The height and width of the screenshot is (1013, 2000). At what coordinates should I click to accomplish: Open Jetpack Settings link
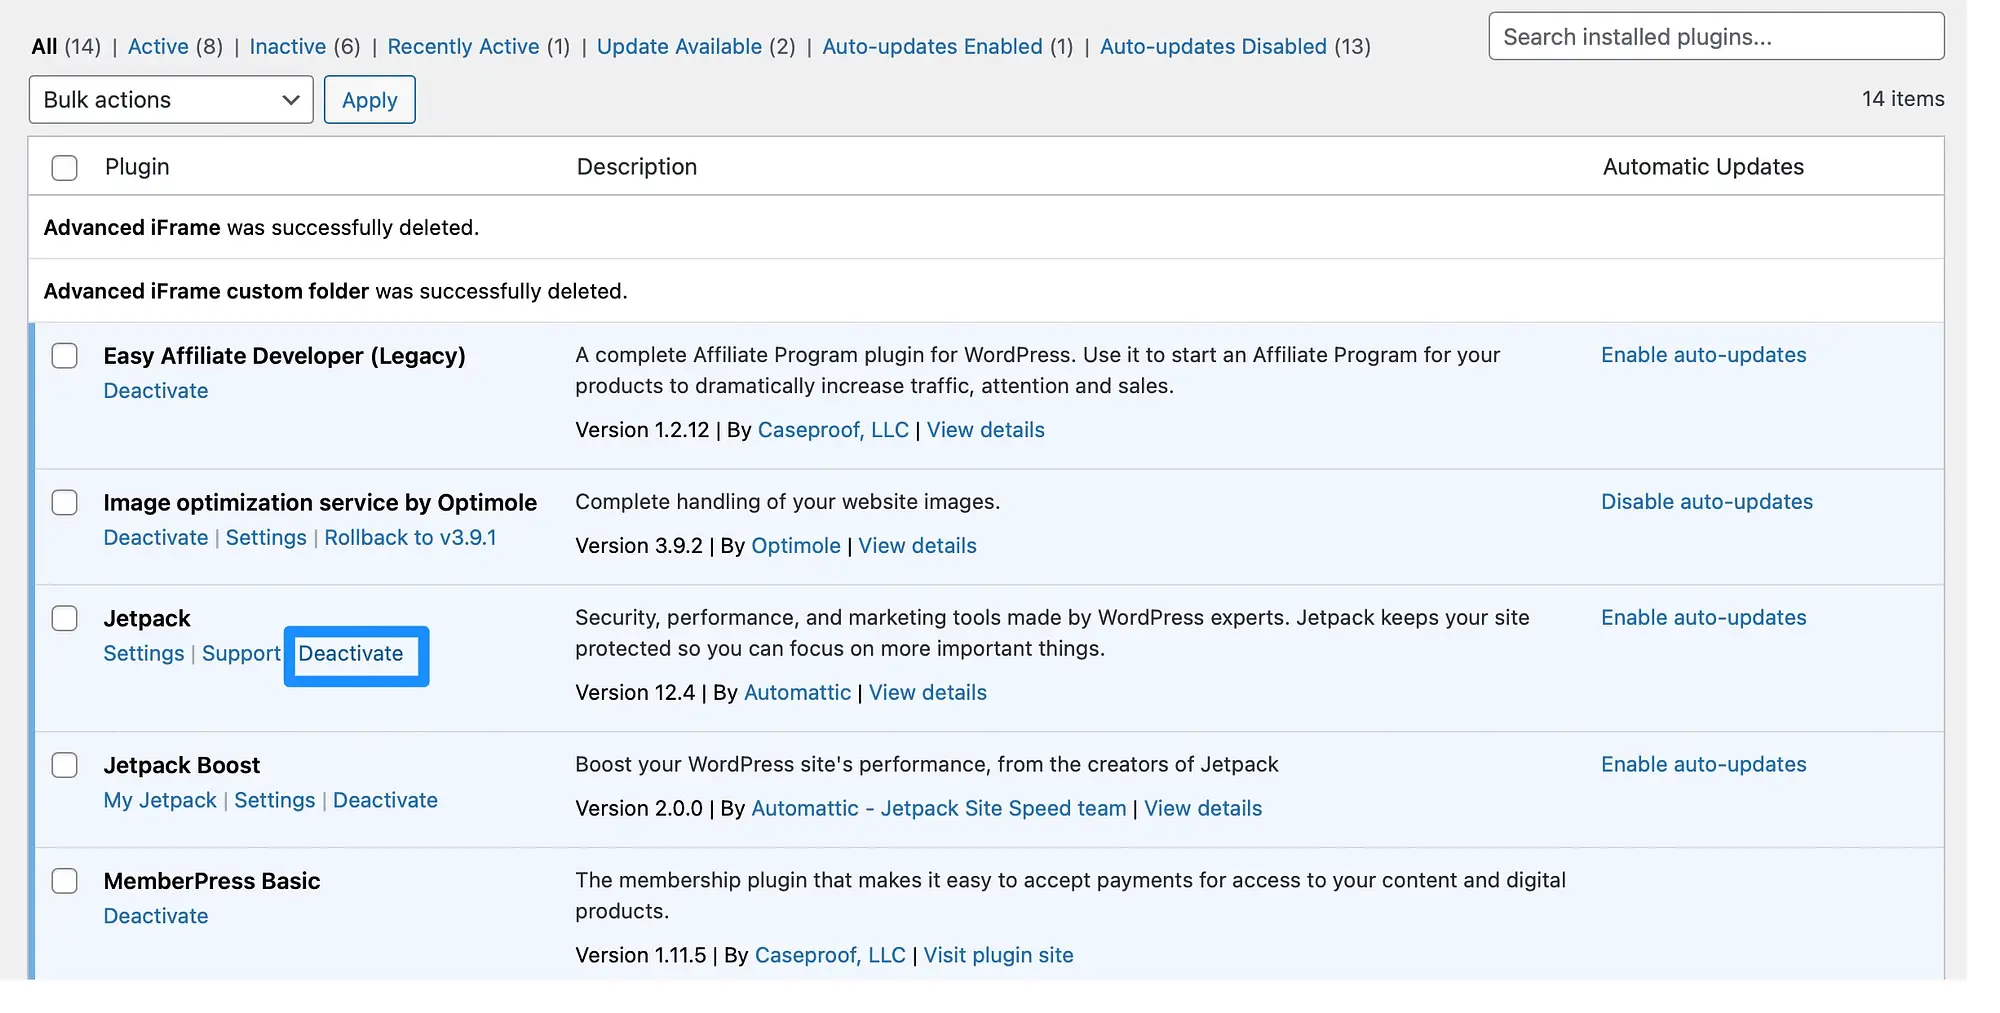coord(144,654)
